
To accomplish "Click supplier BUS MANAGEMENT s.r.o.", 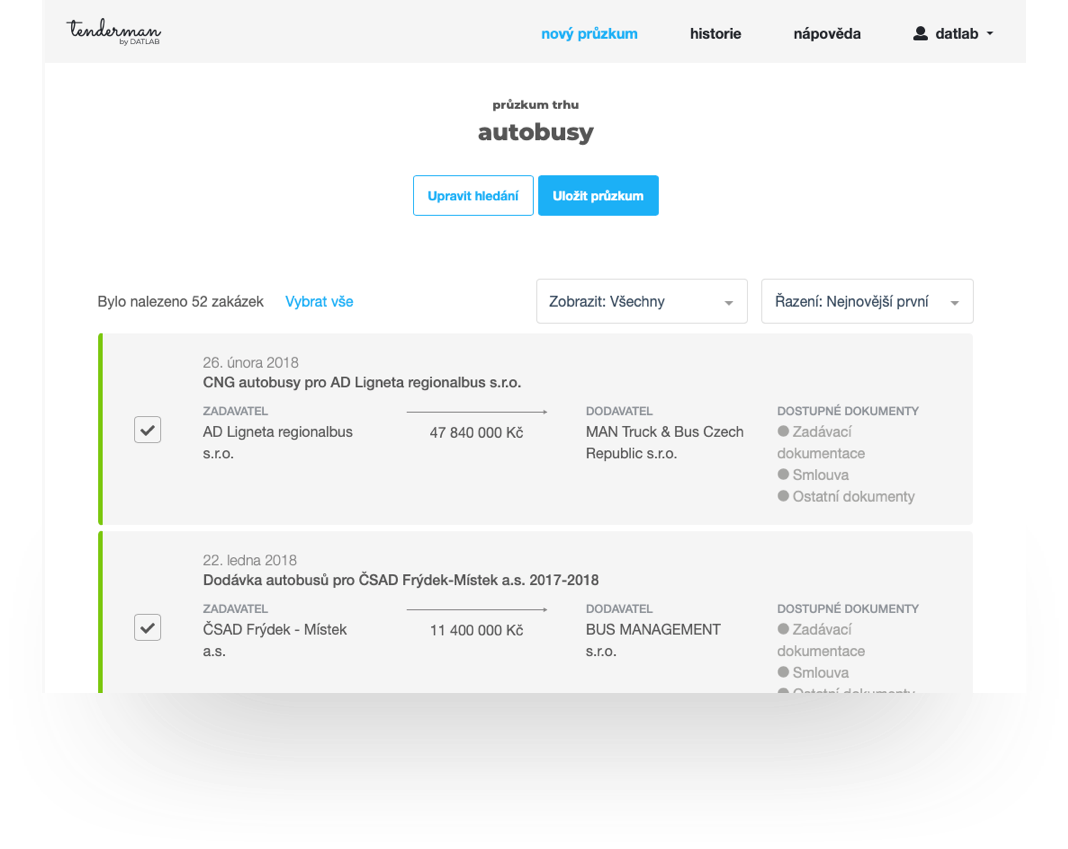I will (653, 640).
